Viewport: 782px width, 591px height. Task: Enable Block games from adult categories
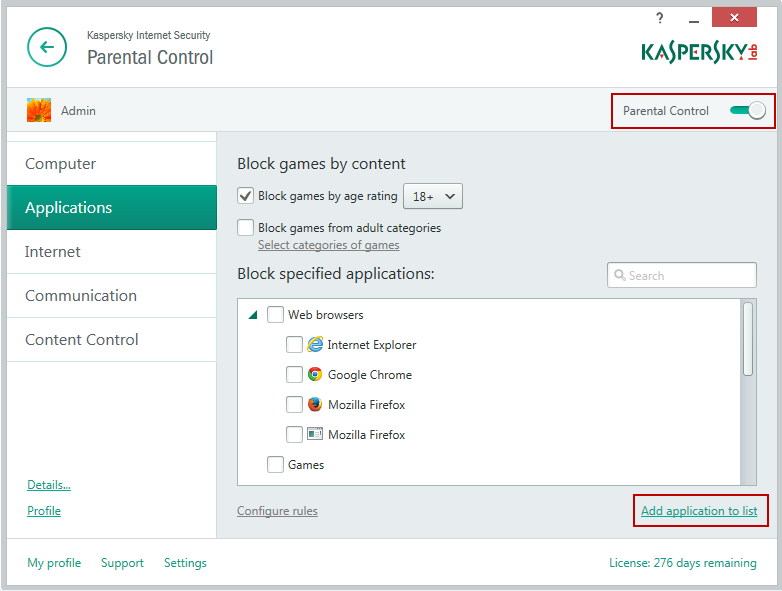pos(245,227)
